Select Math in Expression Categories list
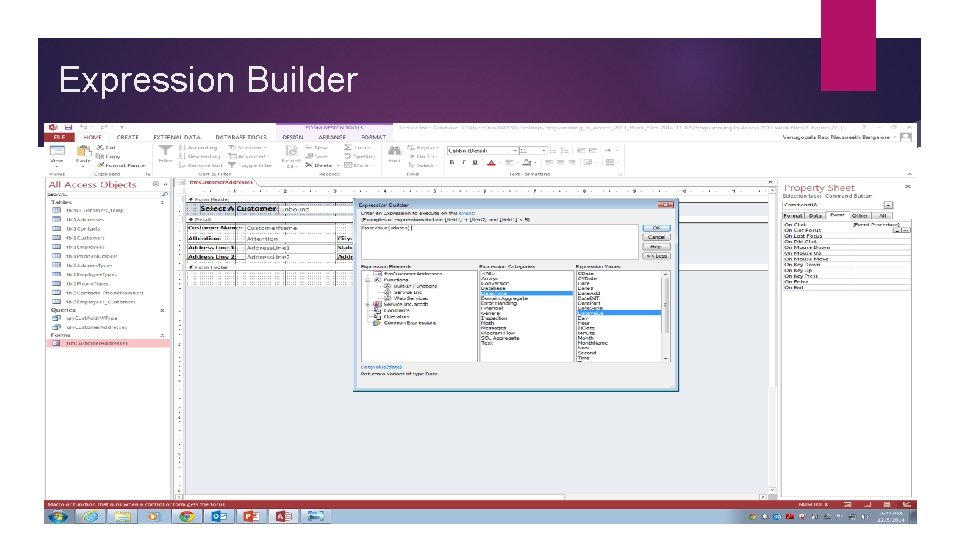 click(x=487, y=323)
